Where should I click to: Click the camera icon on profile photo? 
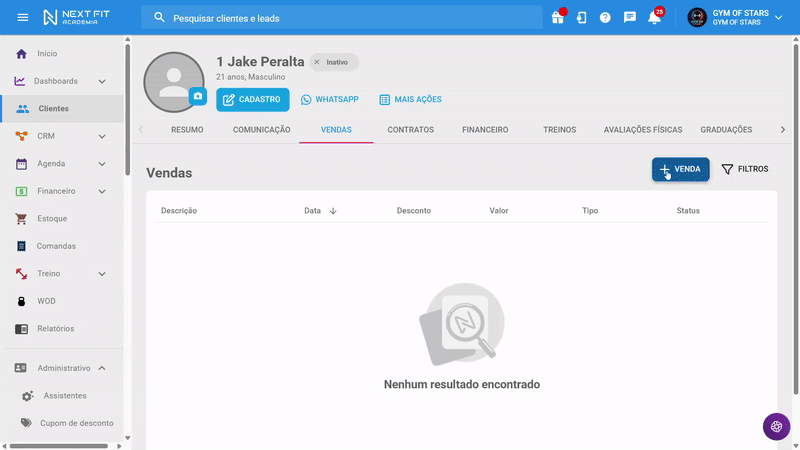click(x=198, y=96)
